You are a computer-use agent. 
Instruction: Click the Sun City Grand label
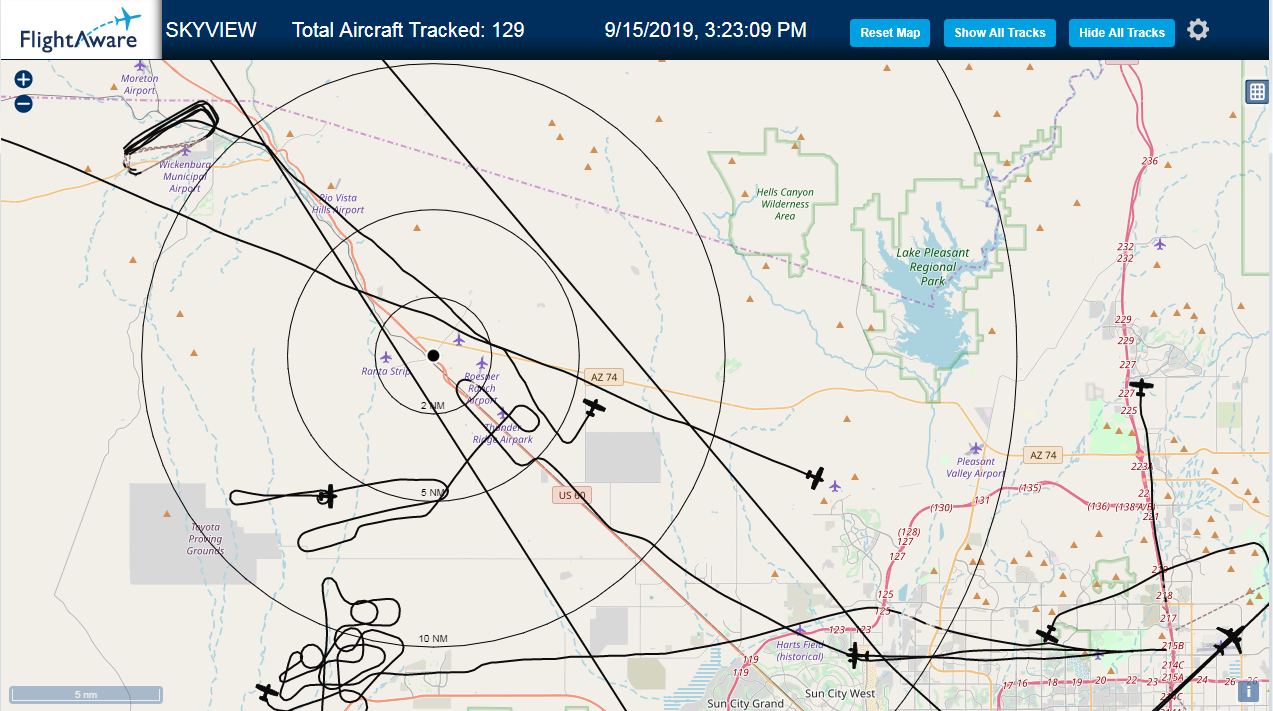pyautogui.click(x=746, y=703)
